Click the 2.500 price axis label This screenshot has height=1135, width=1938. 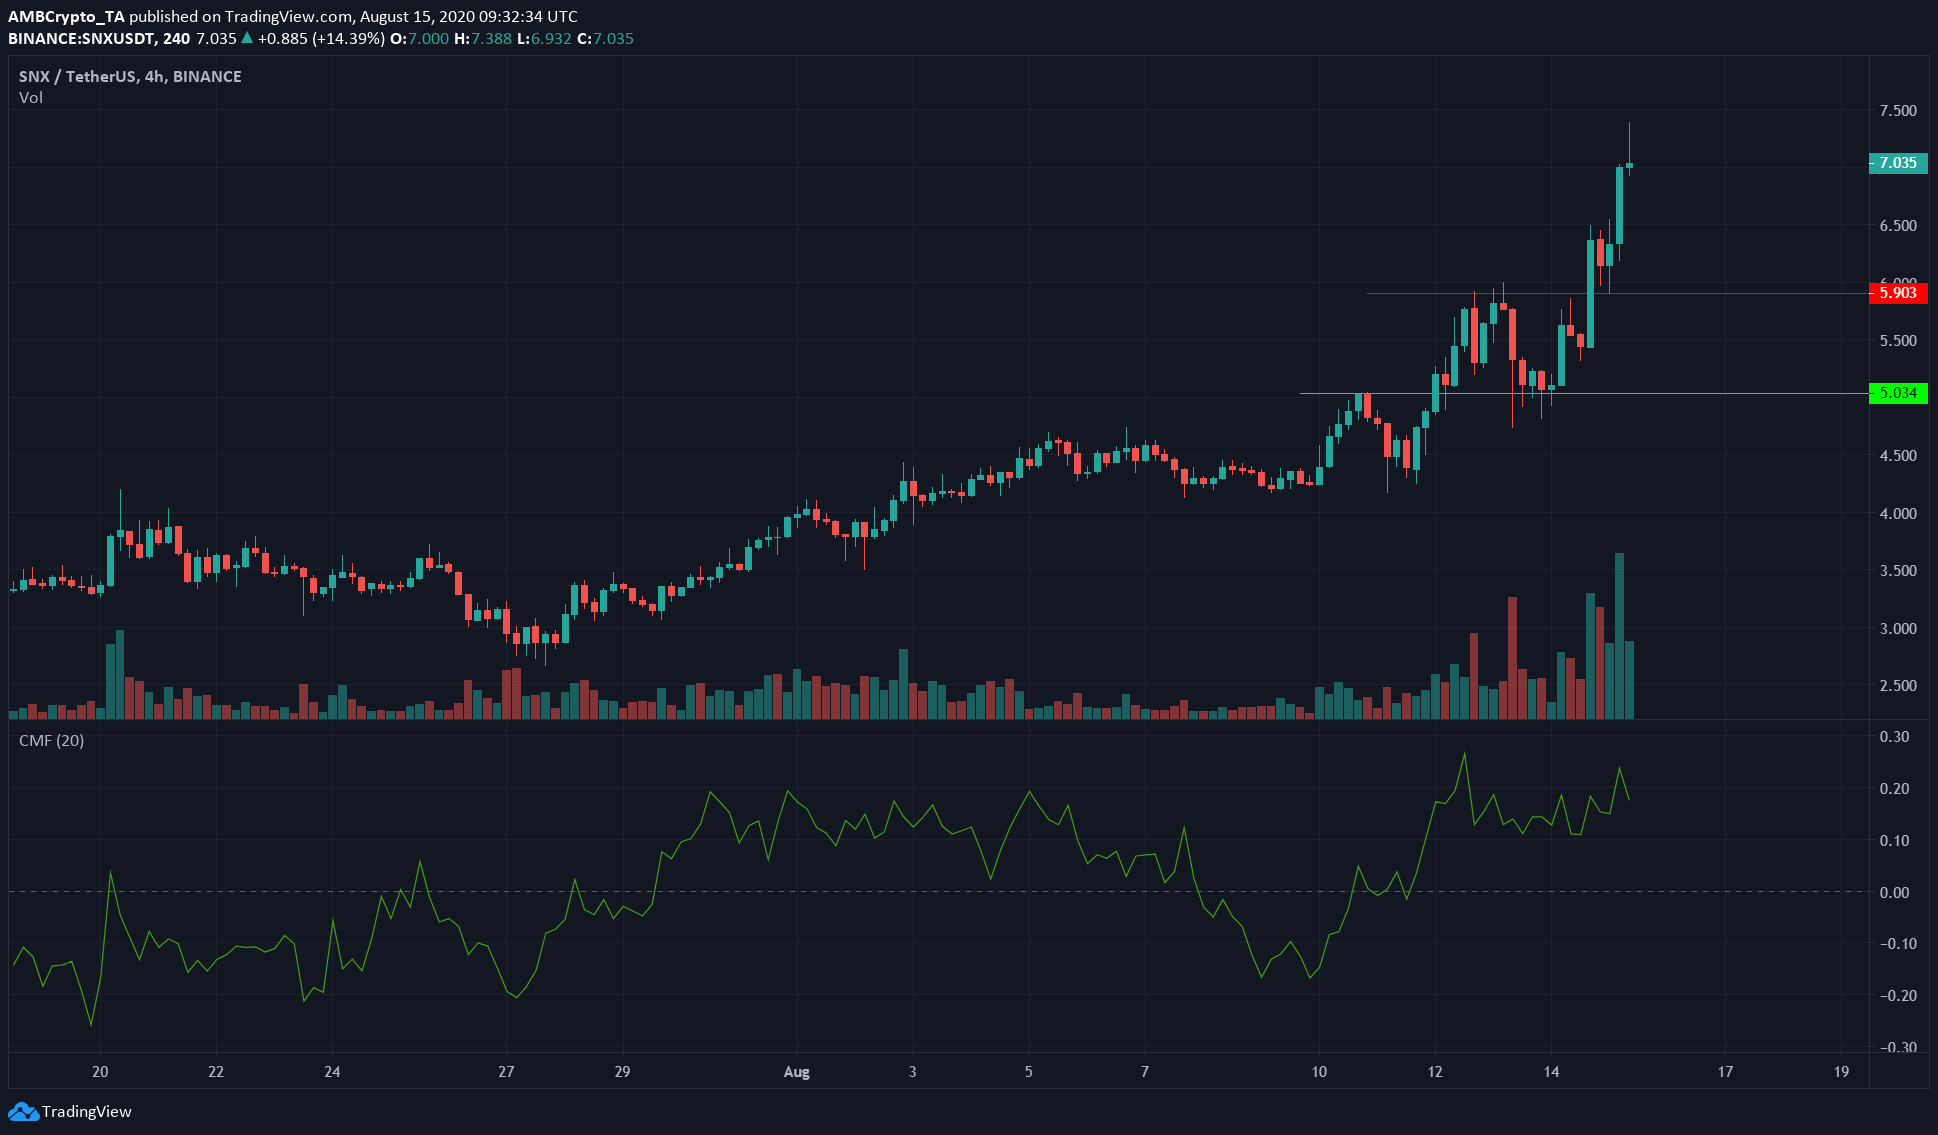point(1898,686)
